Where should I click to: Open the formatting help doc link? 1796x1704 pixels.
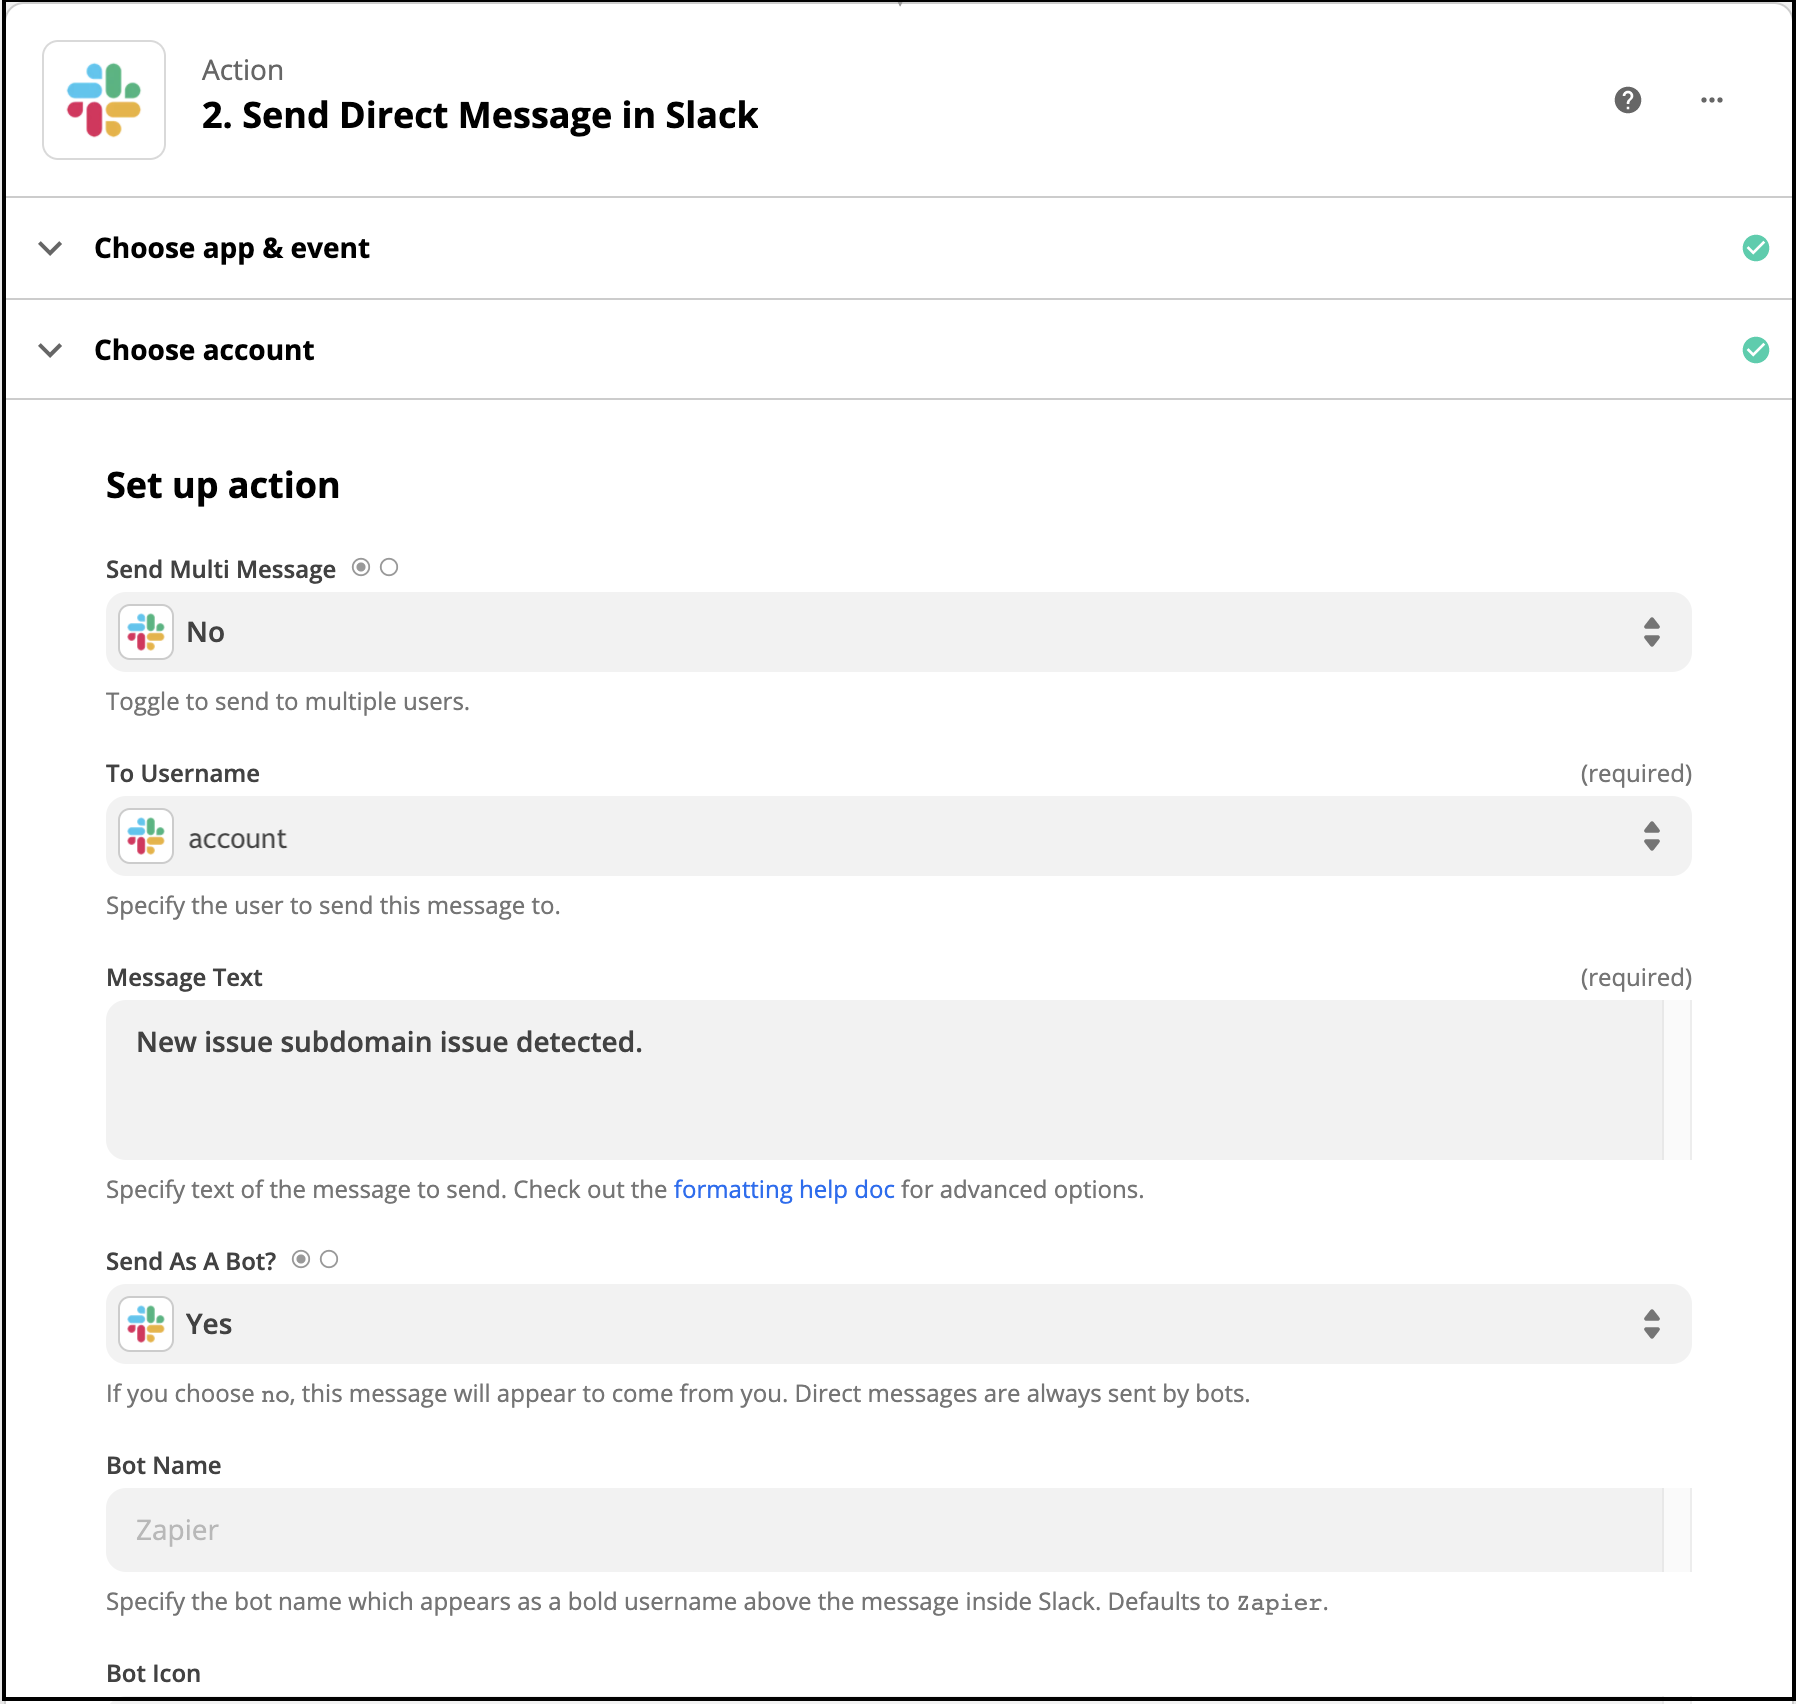784,1190
